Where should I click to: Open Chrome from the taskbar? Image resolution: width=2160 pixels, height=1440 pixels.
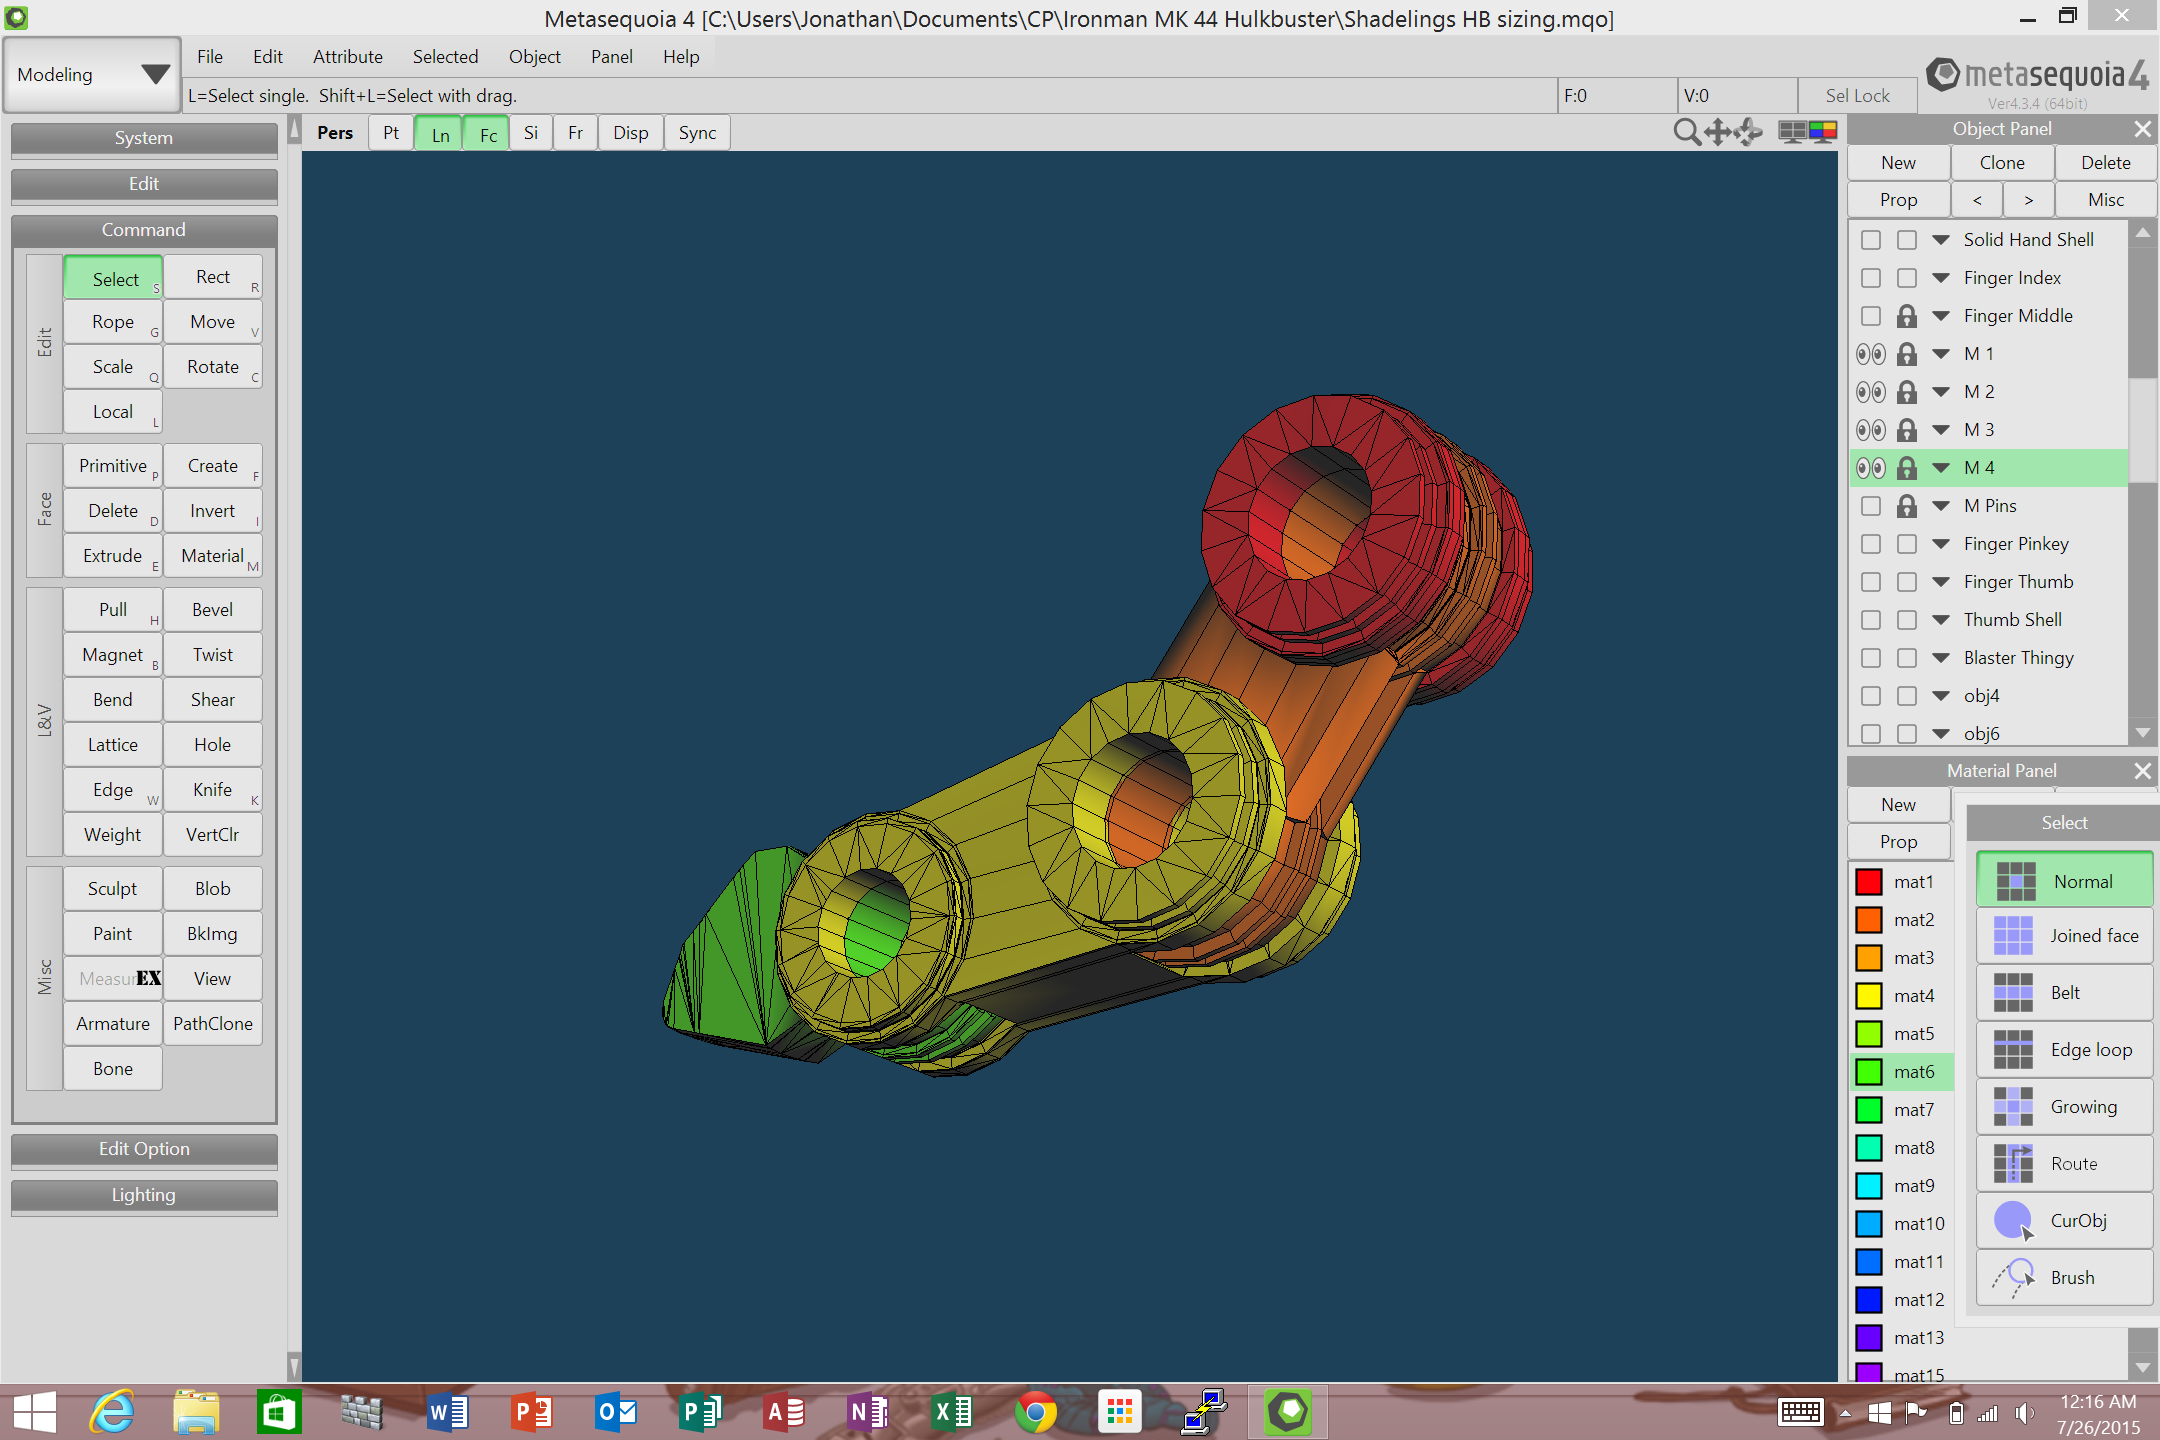(1036, 1412)
